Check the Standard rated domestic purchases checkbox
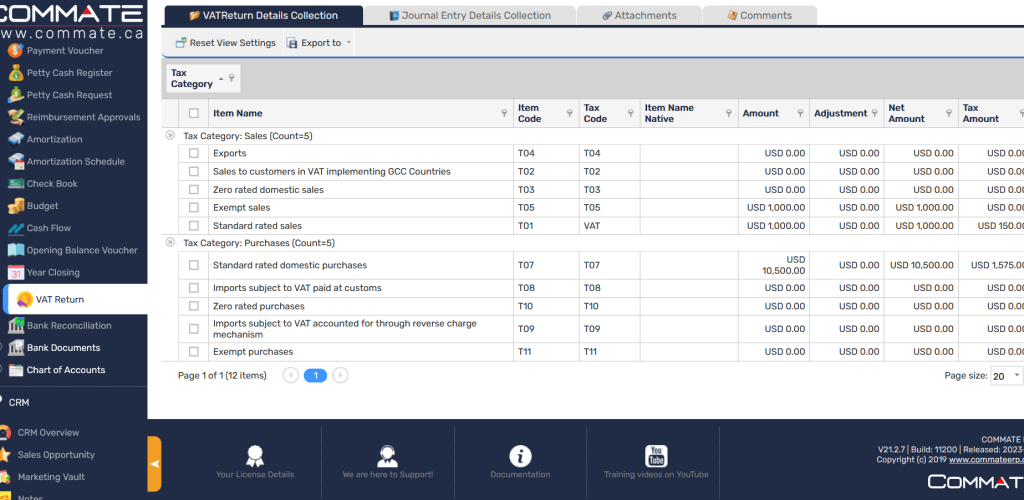This screenshot has height=500, width=1024. click(x=193, y=265)
